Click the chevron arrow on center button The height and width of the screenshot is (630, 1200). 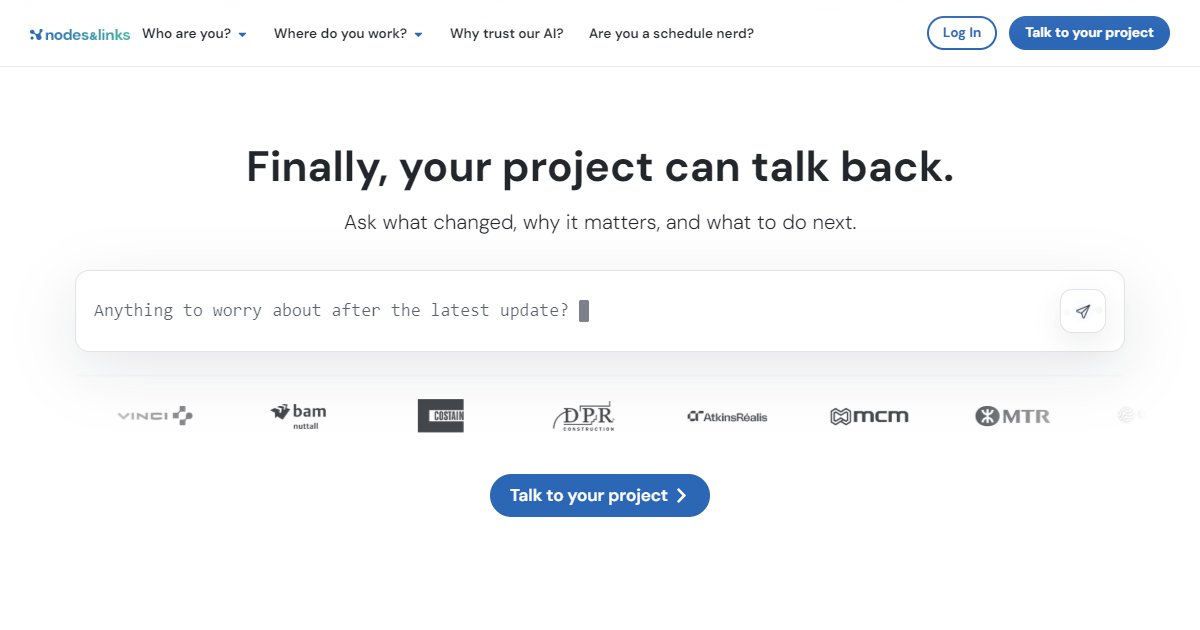(x=682, y=496)
